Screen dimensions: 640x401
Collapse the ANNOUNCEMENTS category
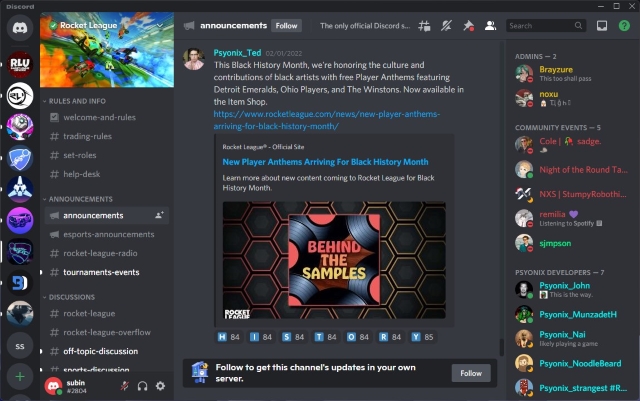point(78,199)
